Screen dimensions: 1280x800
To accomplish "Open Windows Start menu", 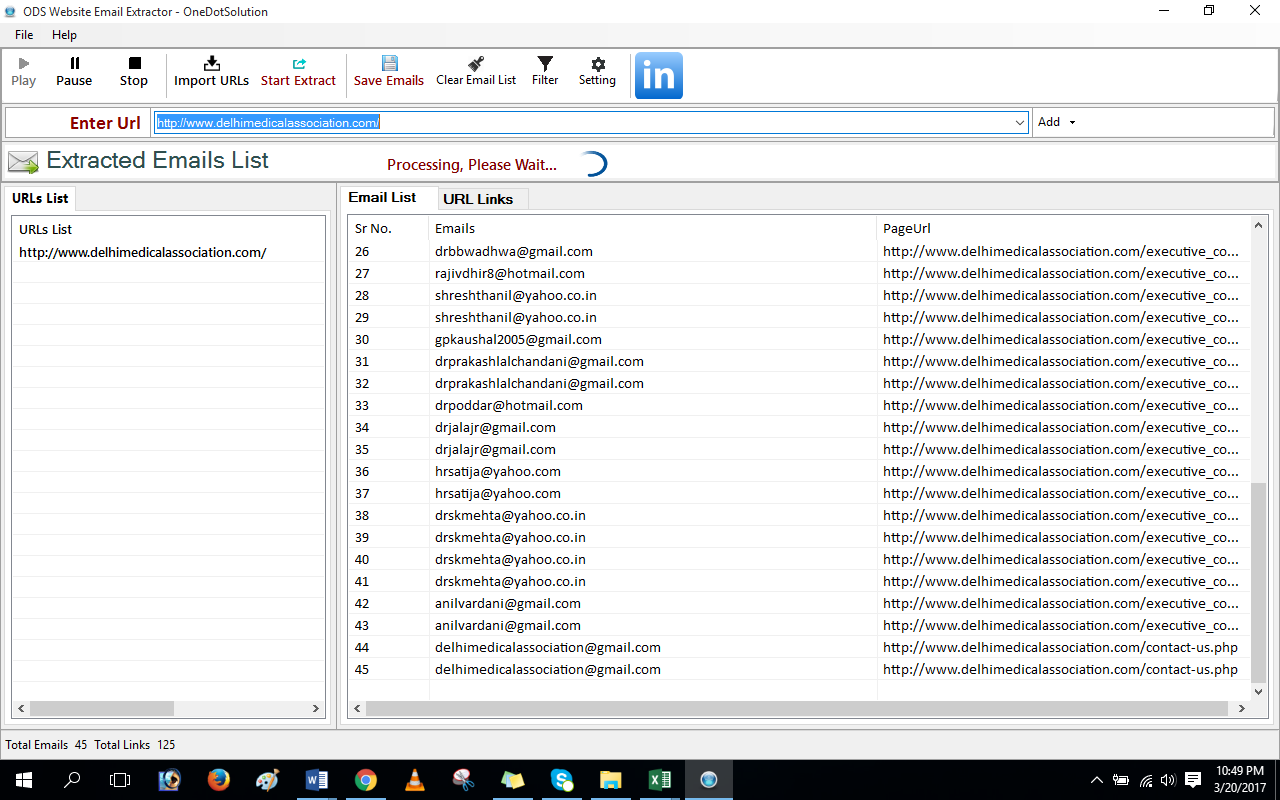I will click(x=24, y=780).
